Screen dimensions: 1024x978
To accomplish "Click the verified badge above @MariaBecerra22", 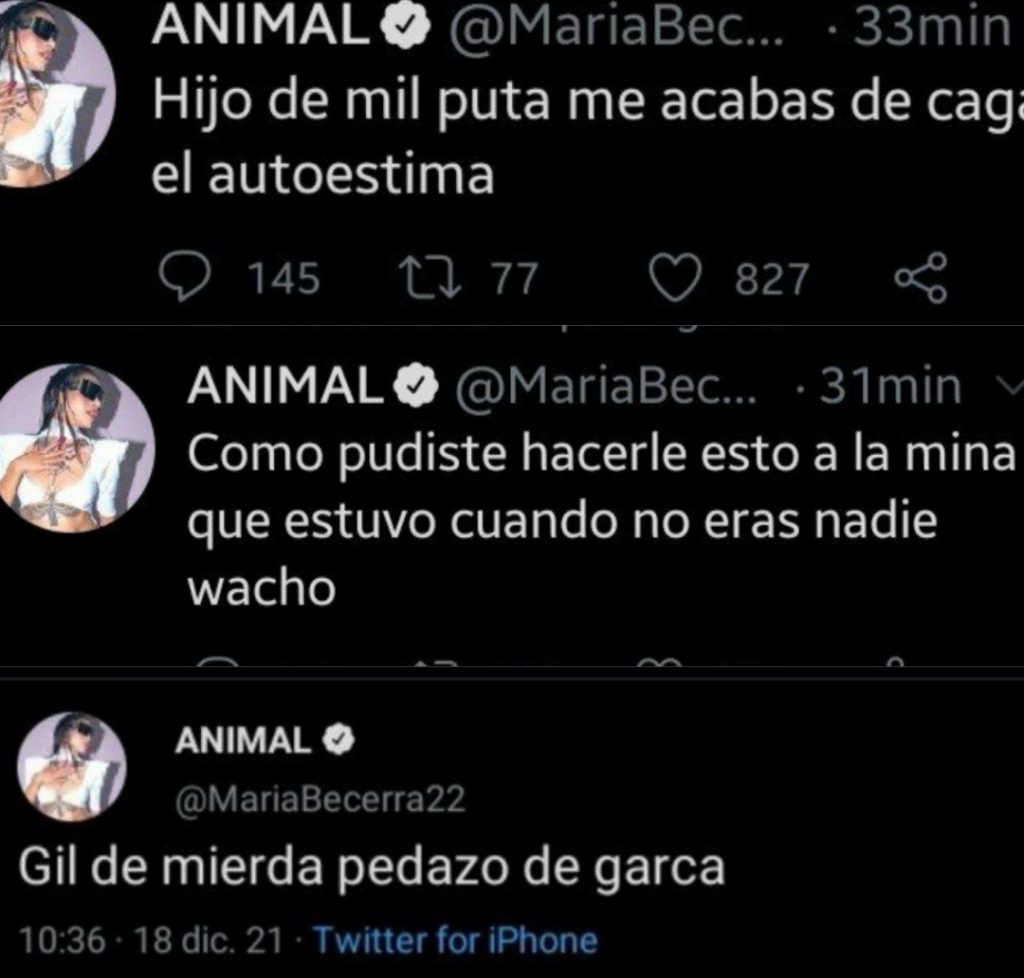I will (x=340, y=741).
